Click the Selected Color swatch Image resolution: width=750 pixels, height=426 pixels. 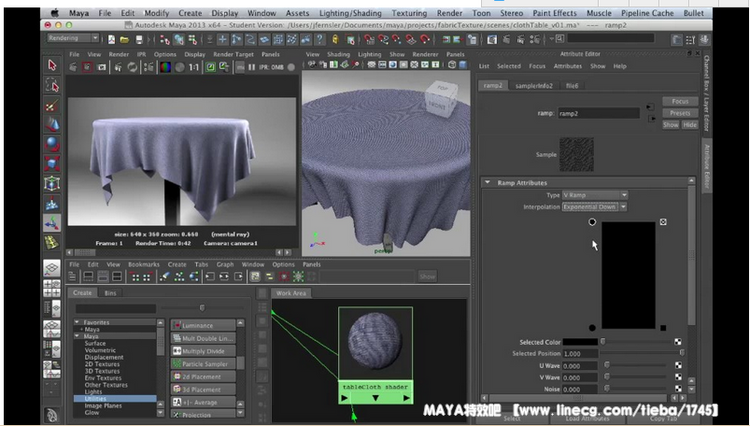580,342
